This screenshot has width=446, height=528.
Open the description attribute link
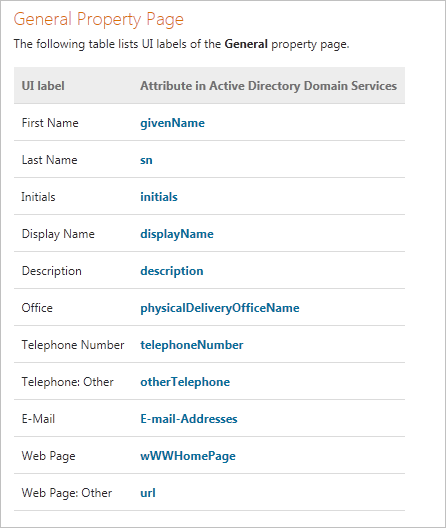(x=172, y=271)
